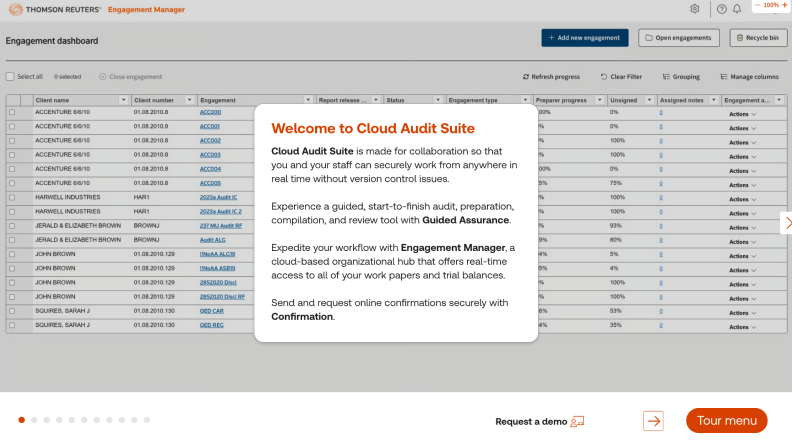Click Refresh progress icon button

(553, 77)
